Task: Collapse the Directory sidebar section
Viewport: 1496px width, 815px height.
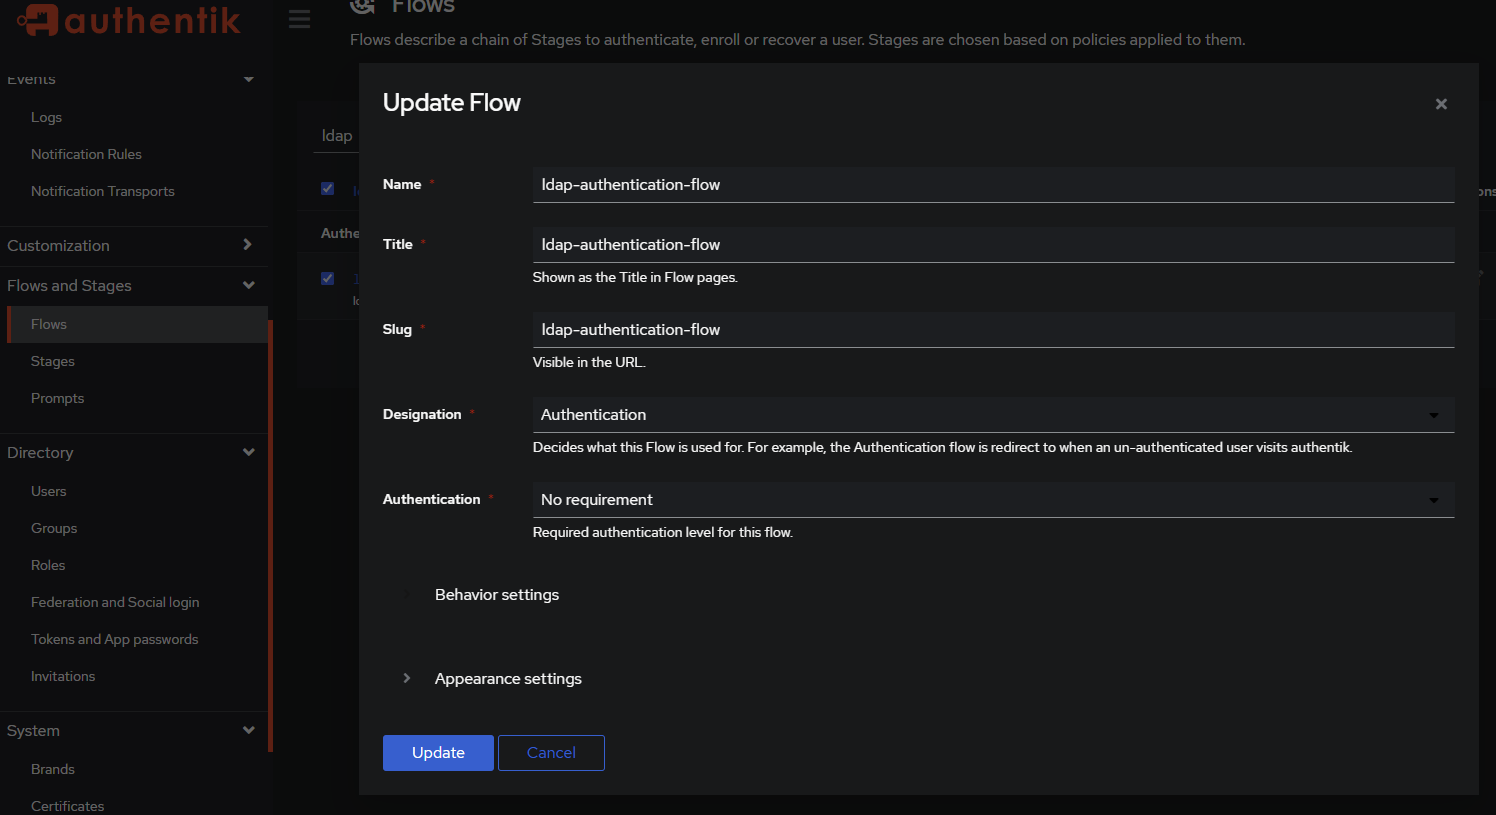Action: pyautogui.click(x=248, y=453)
